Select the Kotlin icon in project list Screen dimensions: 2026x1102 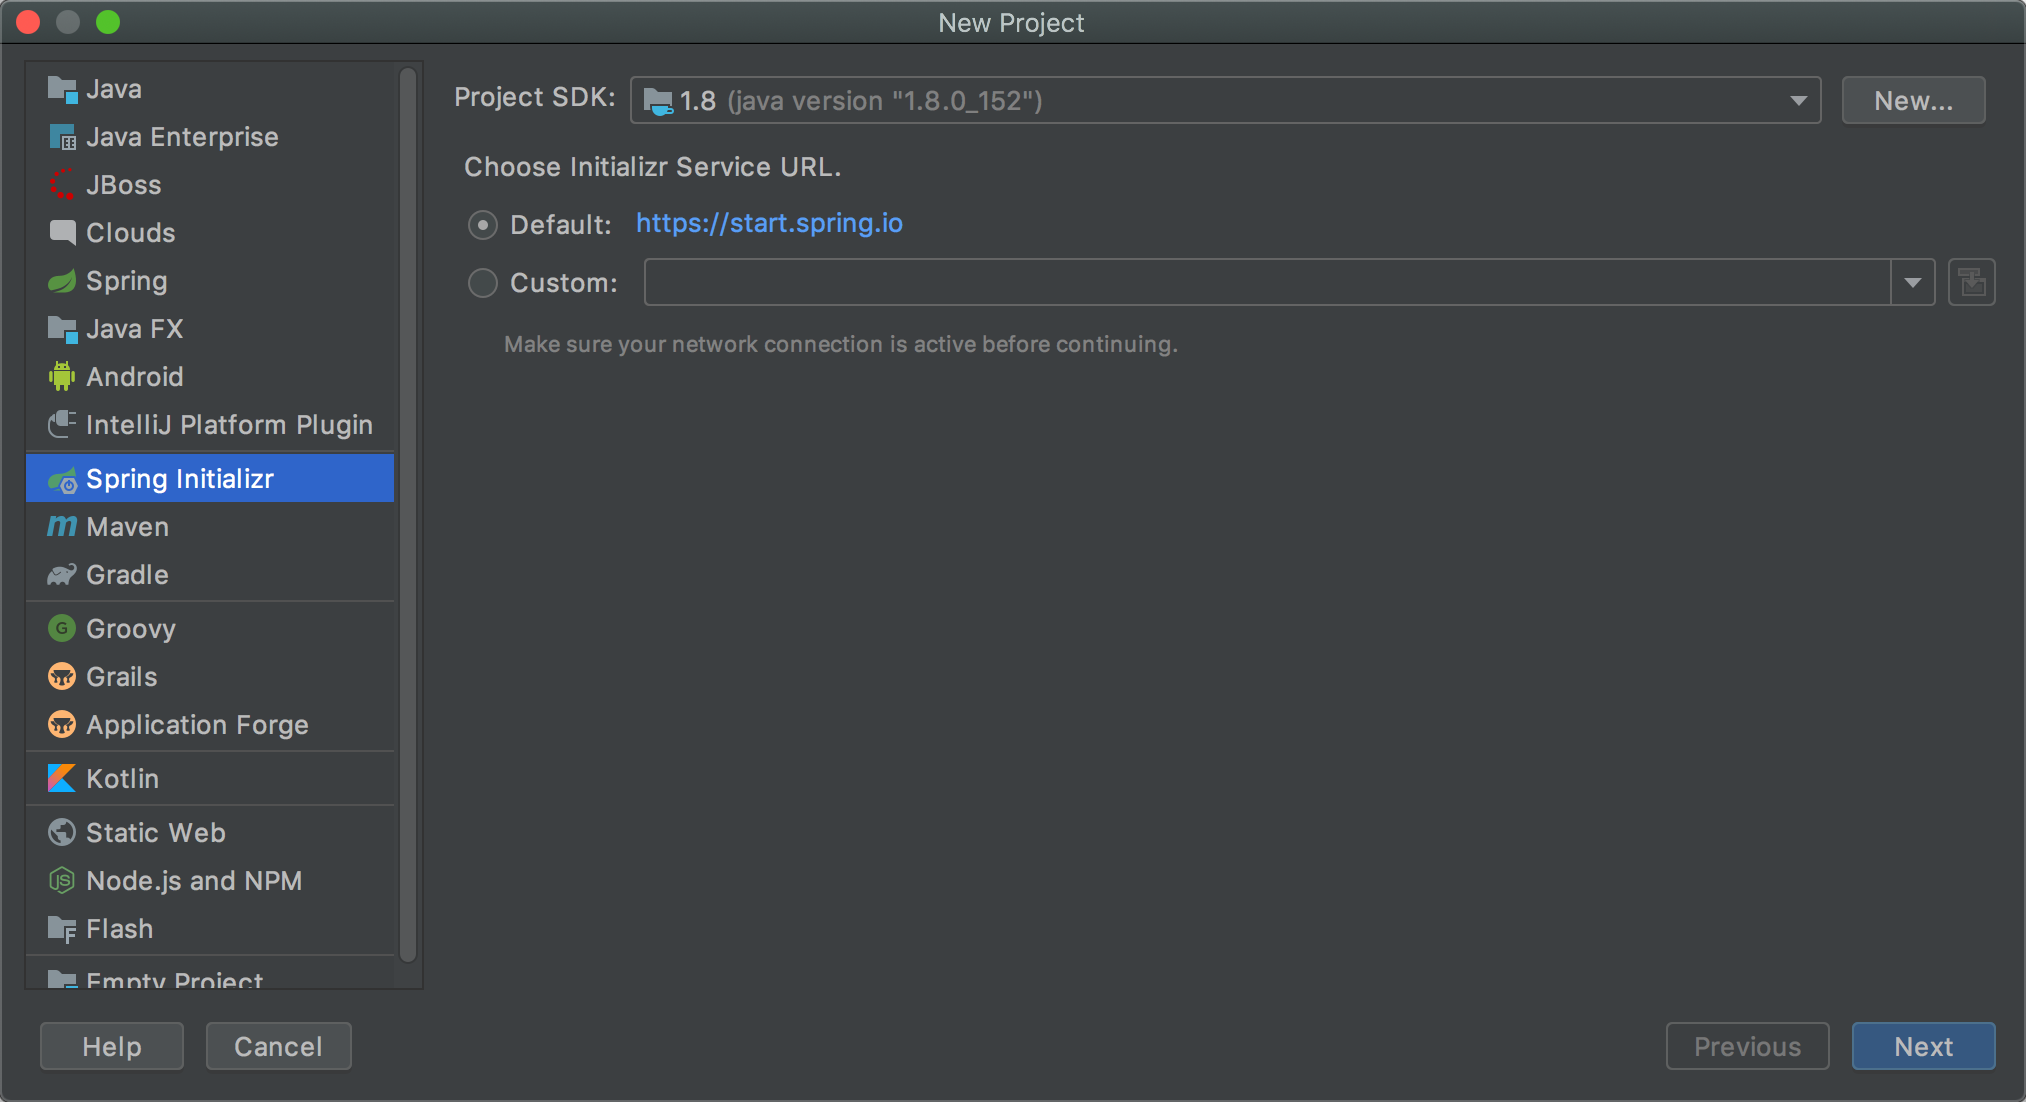click(62, 779)
